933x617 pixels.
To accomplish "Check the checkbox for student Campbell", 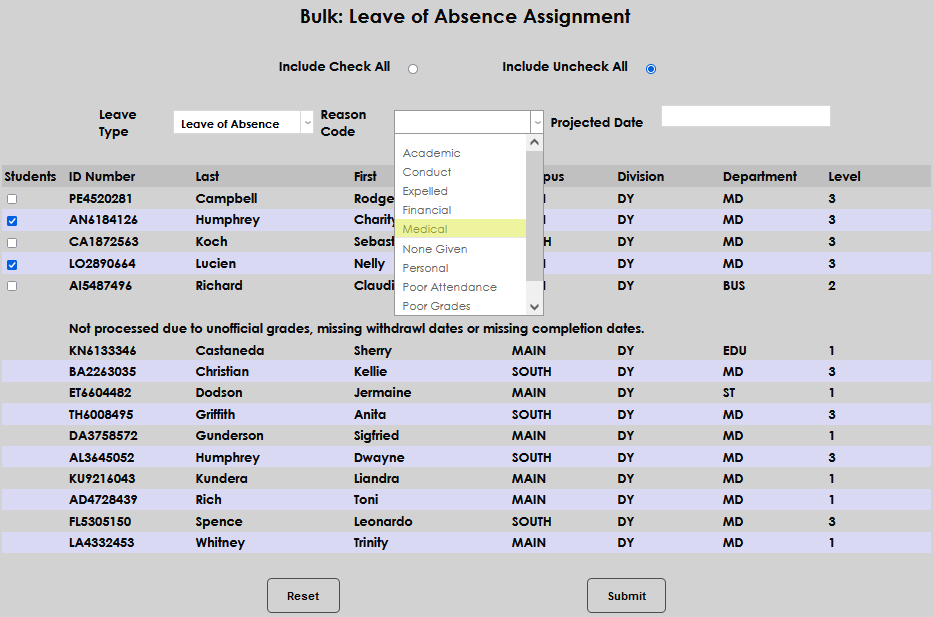I will [12, 198].
